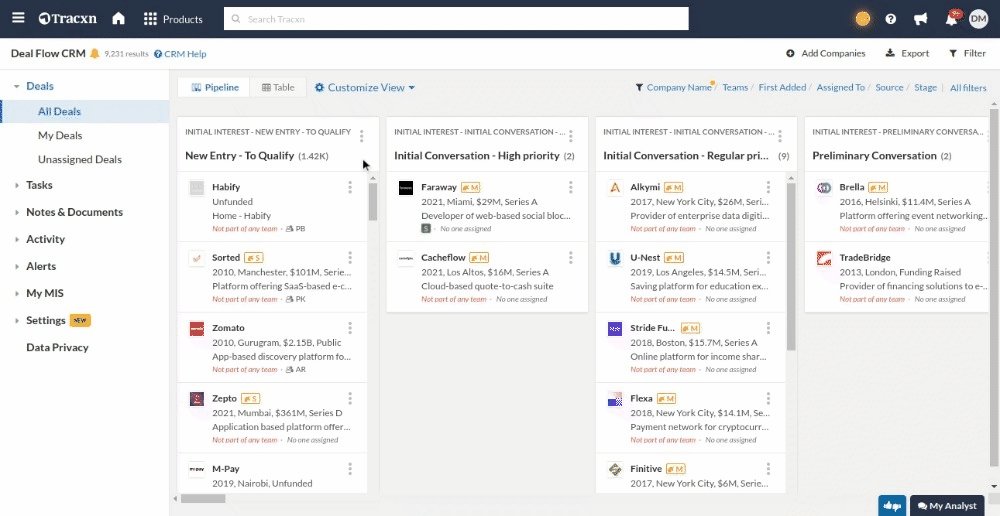
Task: Click the Search Tracxn input field
Action: [456, 19]
